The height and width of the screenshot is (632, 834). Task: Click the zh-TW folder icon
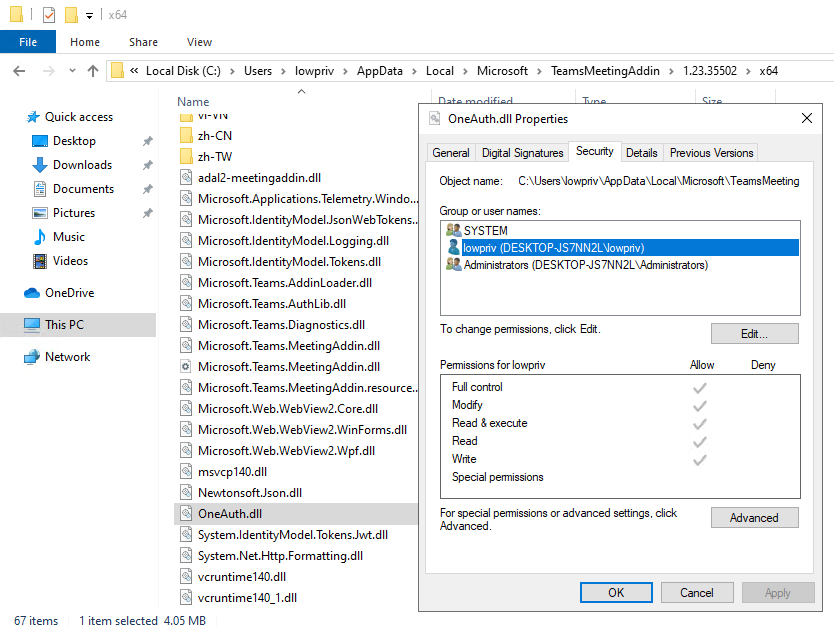click(x=186, y=156)
